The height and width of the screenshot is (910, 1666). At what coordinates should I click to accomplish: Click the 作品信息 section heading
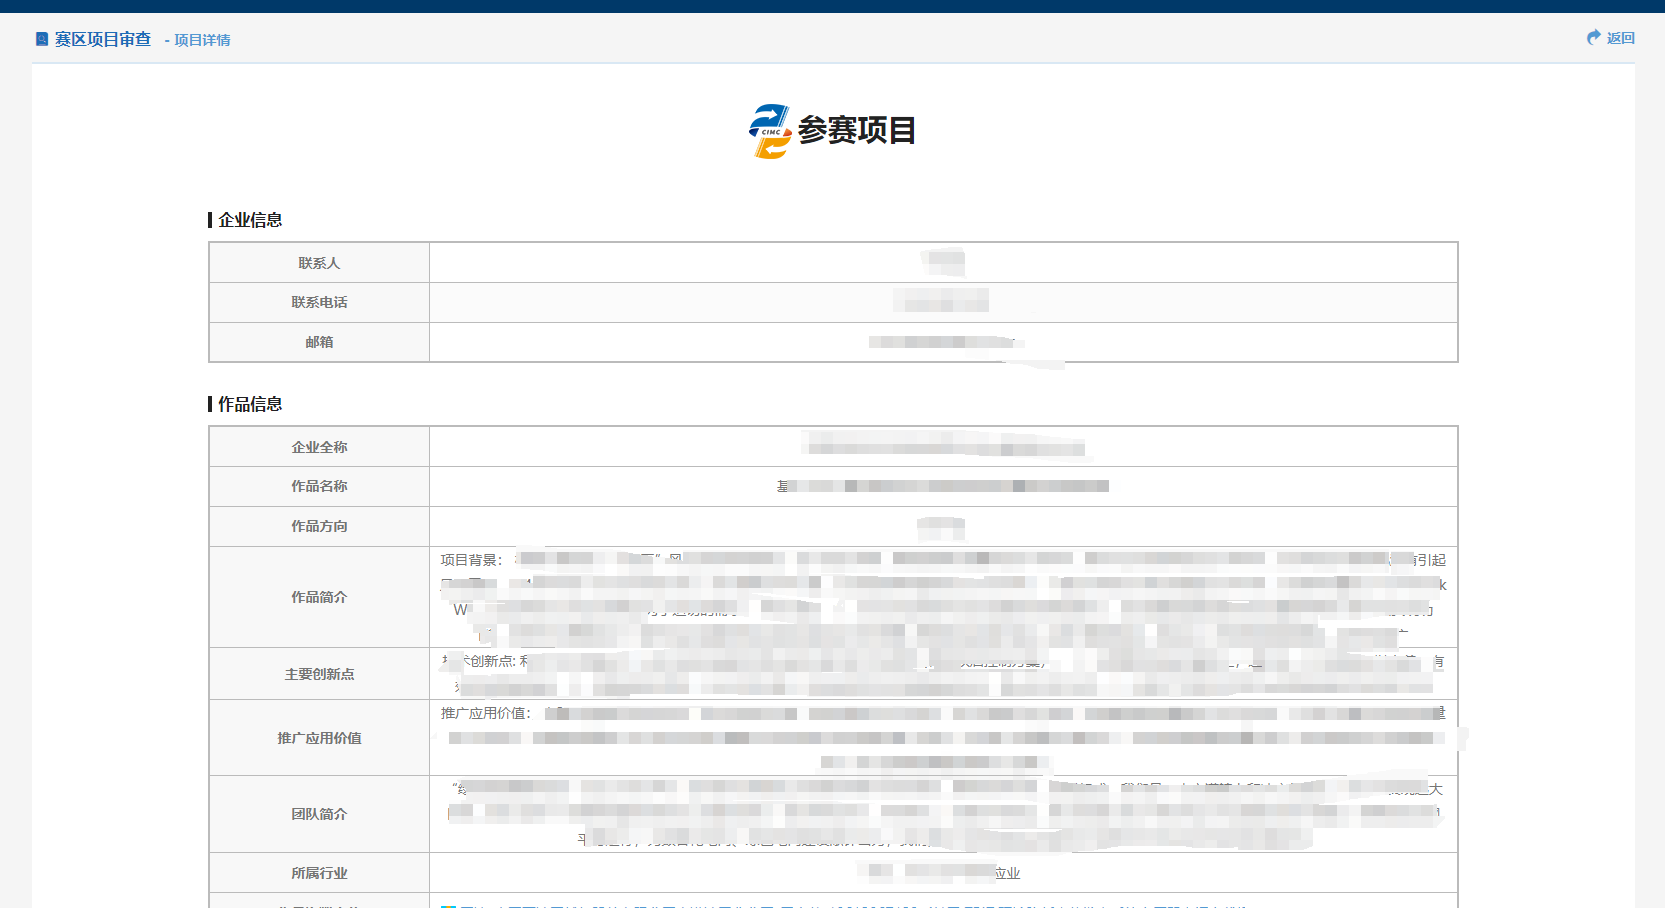click(250, 404)
